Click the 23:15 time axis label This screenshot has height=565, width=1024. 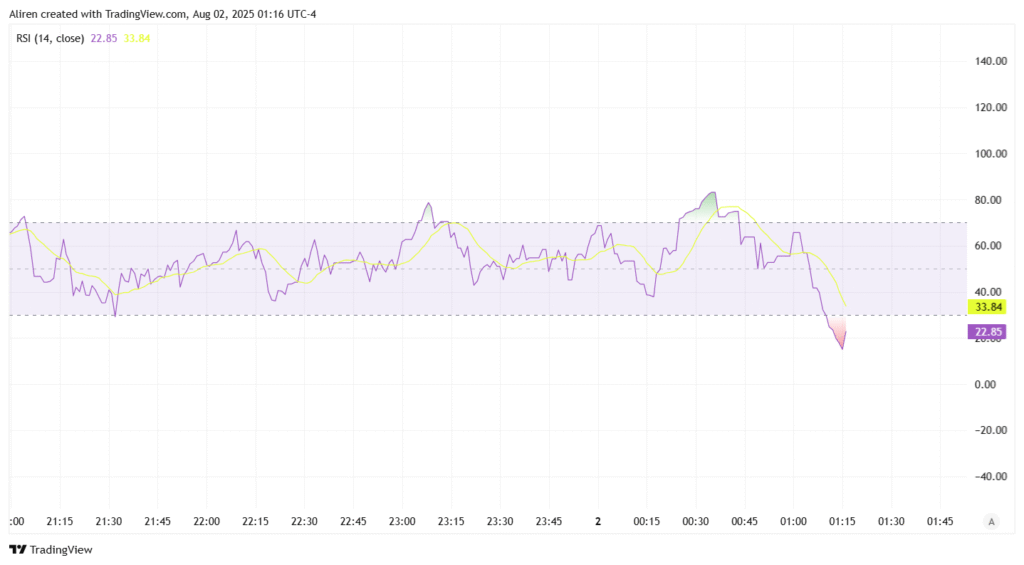pyautogui.click(x=451, y=521)
